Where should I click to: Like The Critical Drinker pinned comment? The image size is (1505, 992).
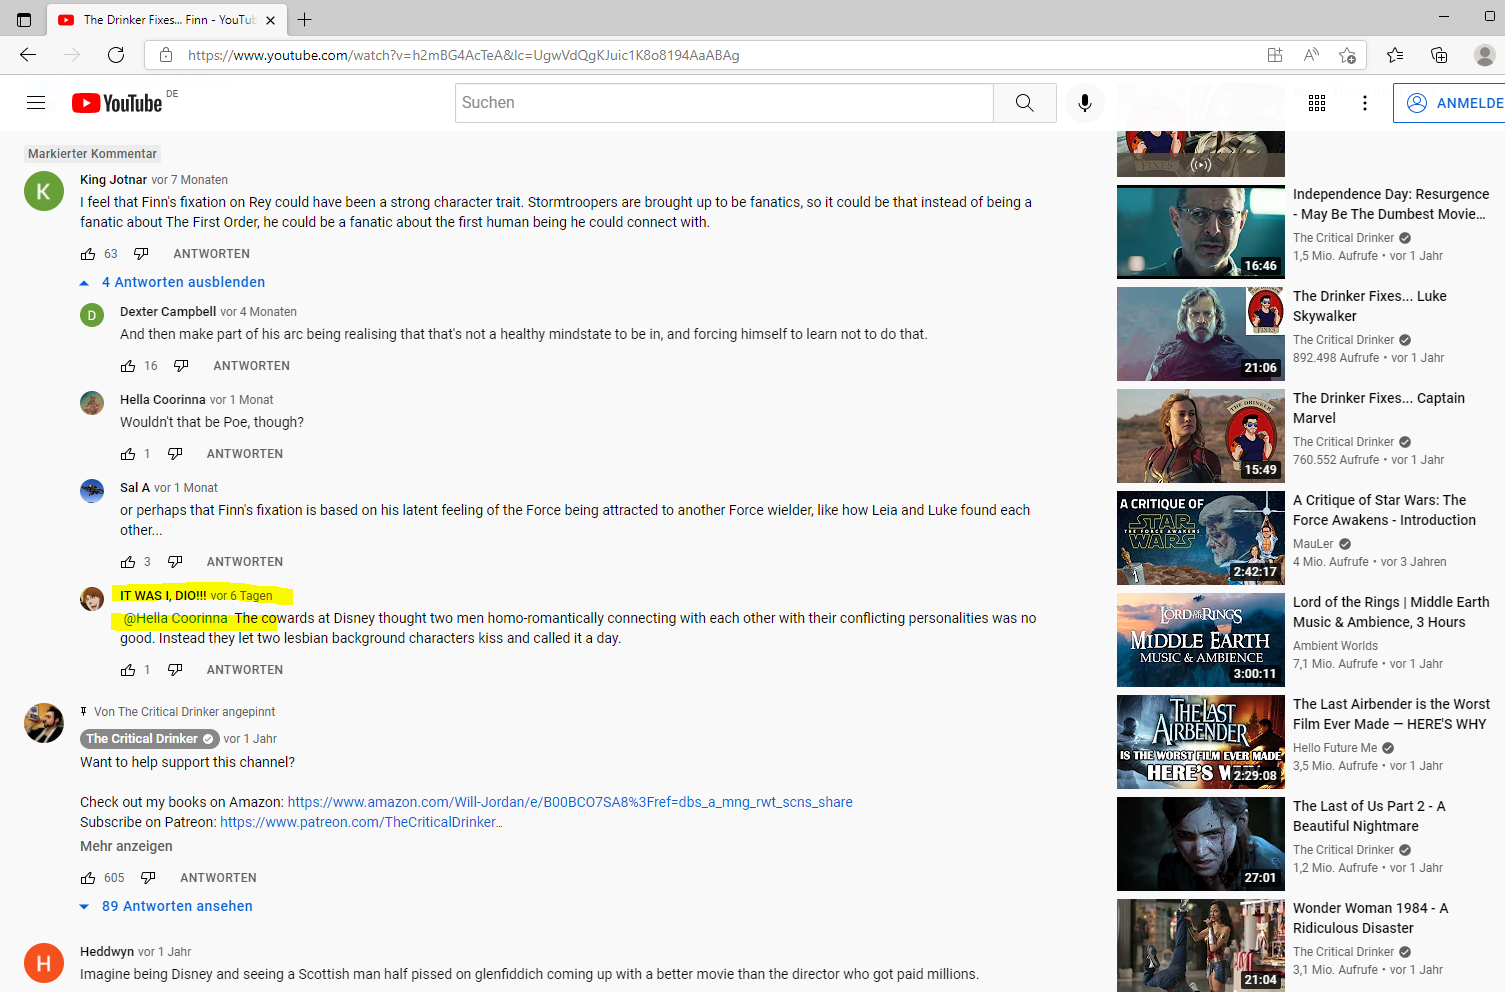pos(88,878)
